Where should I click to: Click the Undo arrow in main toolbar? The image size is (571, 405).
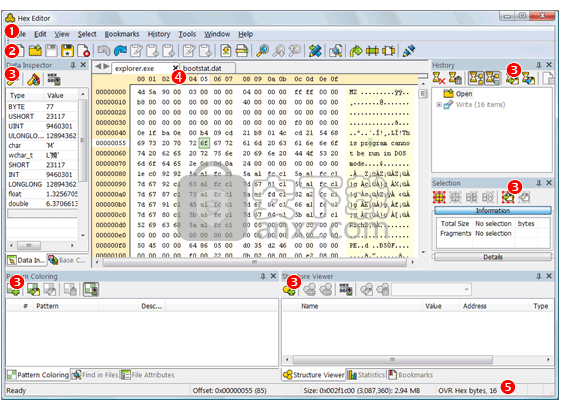(104, 51)
